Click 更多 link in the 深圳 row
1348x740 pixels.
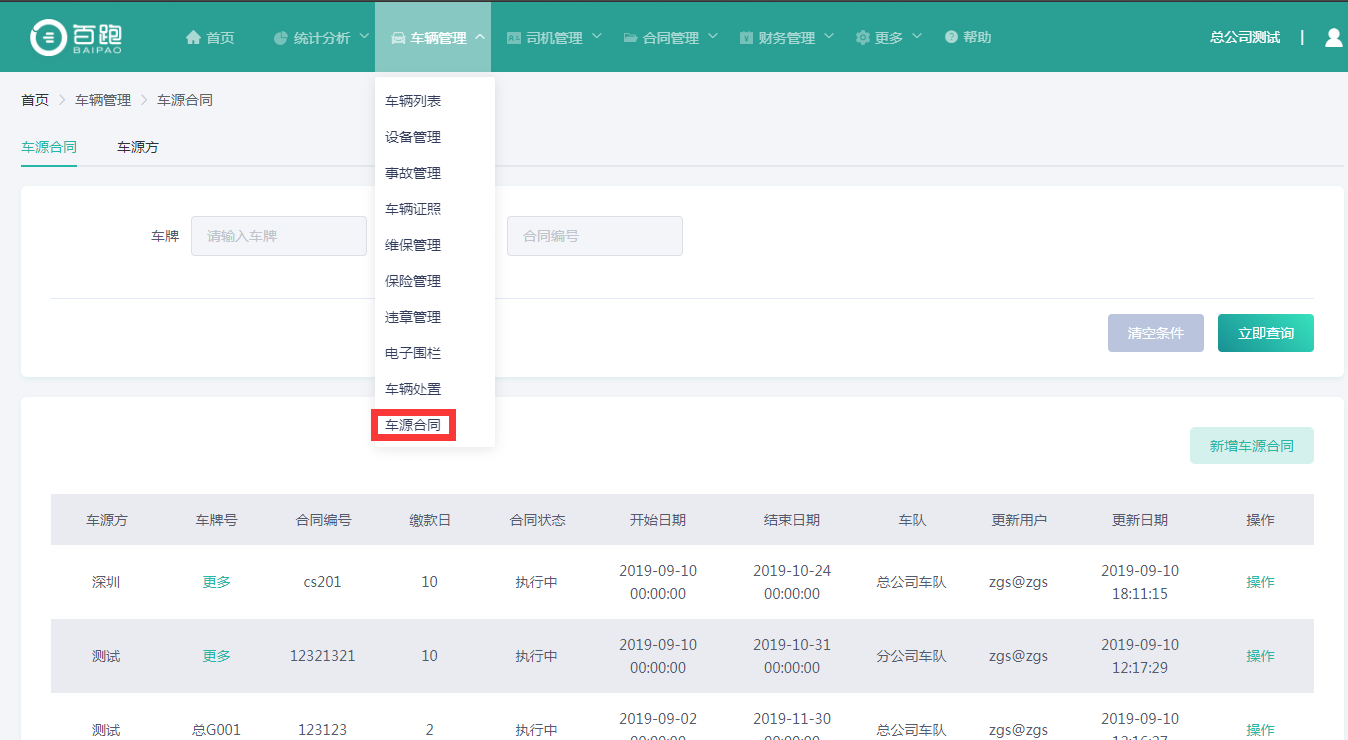[x=216, y=582]
